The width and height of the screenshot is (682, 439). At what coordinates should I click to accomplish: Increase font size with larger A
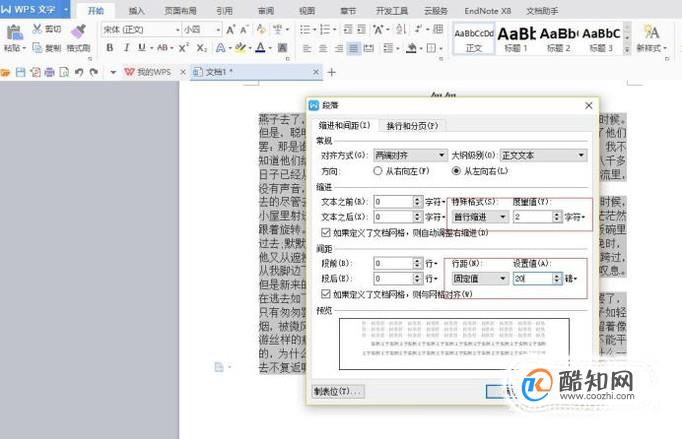(231, 30)
